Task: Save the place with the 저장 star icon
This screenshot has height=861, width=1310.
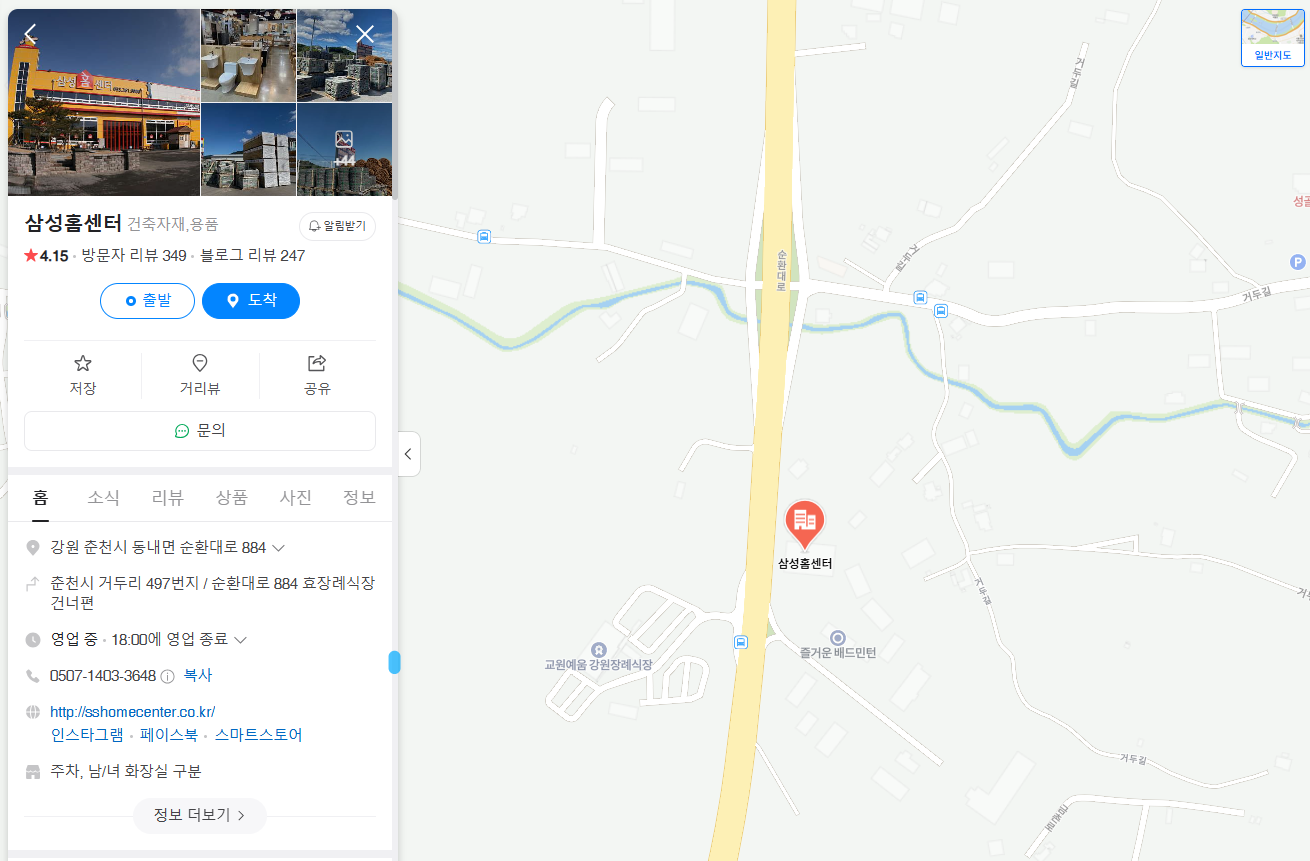Action: pyautogui.click(x=83, y=375)
